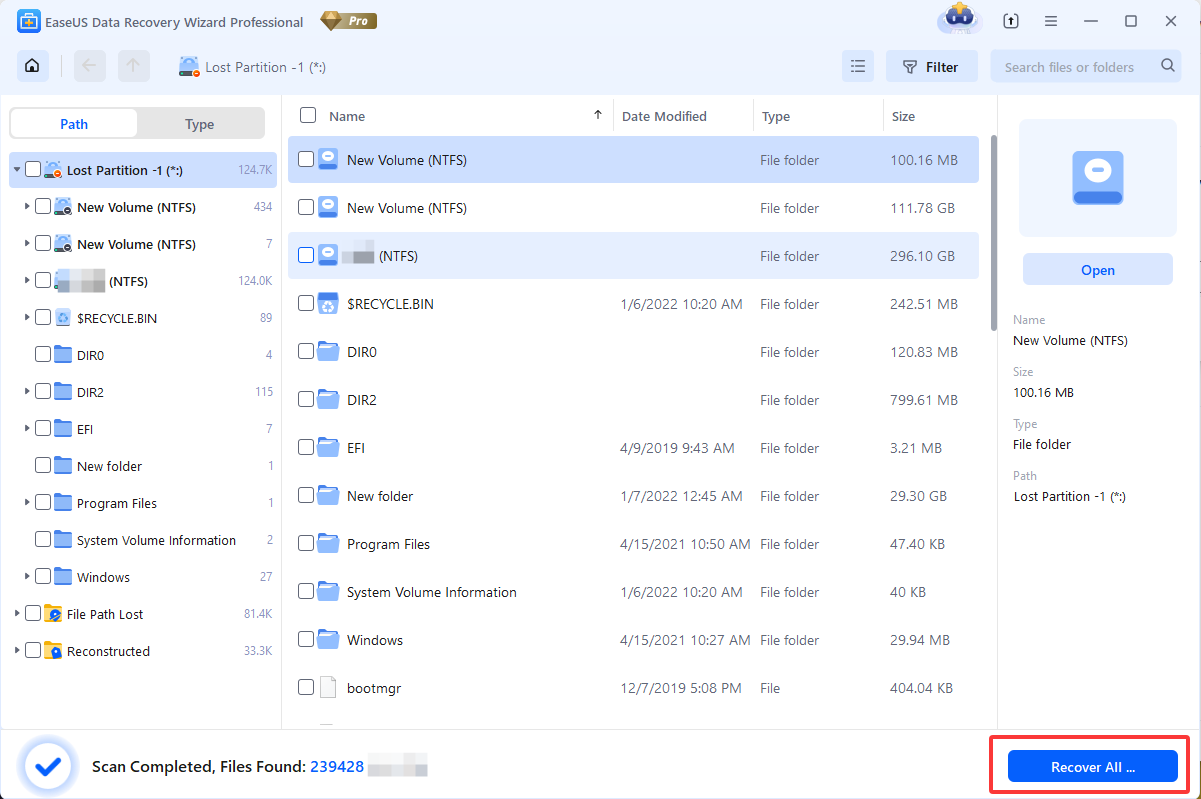Toggle the select-all checkbox beside Name header
The image size is (1201, 799).
tap(308, 116)
